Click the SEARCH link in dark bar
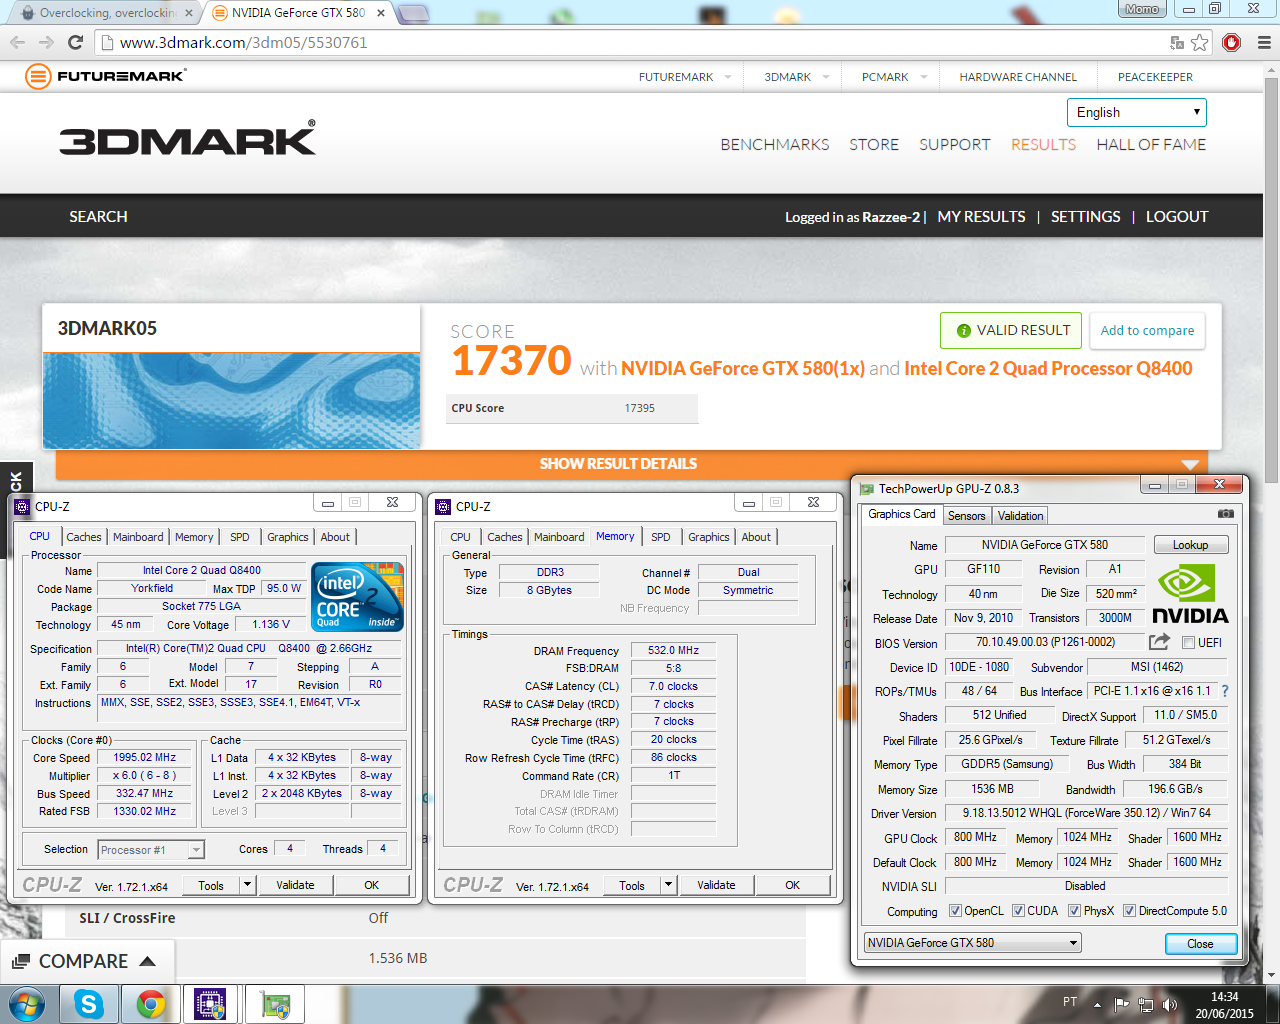Screen dimensions: 1280x1024 (x=98, y=216)
